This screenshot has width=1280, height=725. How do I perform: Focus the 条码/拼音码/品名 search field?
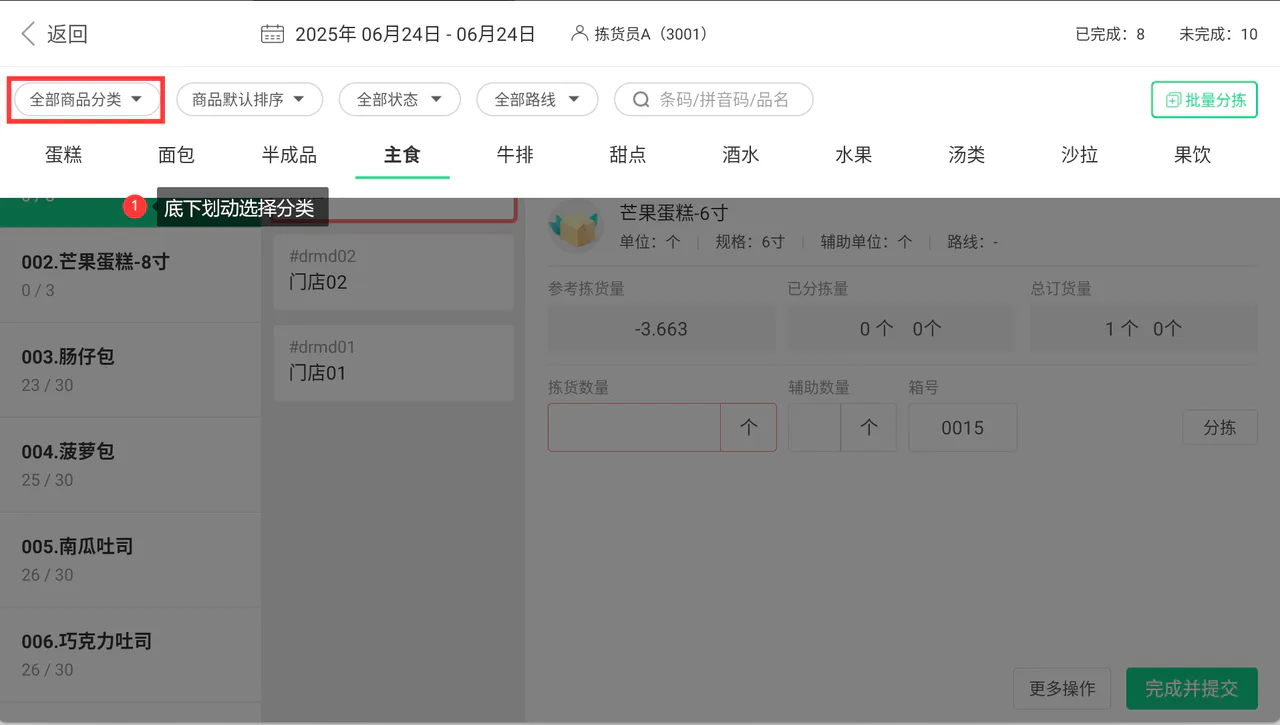[713, 100]
